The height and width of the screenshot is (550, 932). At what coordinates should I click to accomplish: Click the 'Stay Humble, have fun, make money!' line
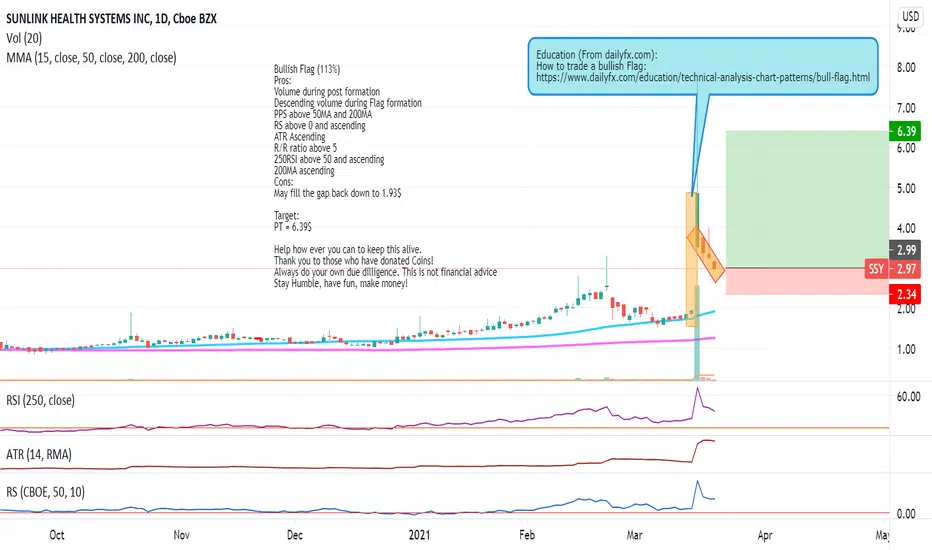click(x=341, y=283)
